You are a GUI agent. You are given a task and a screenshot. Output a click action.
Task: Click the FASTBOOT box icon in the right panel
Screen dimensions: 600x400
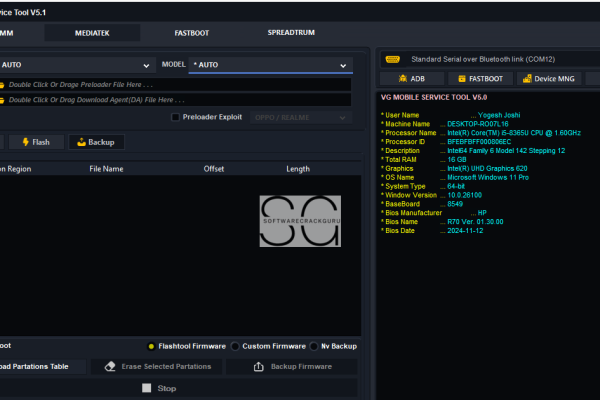tap(462, 79)
